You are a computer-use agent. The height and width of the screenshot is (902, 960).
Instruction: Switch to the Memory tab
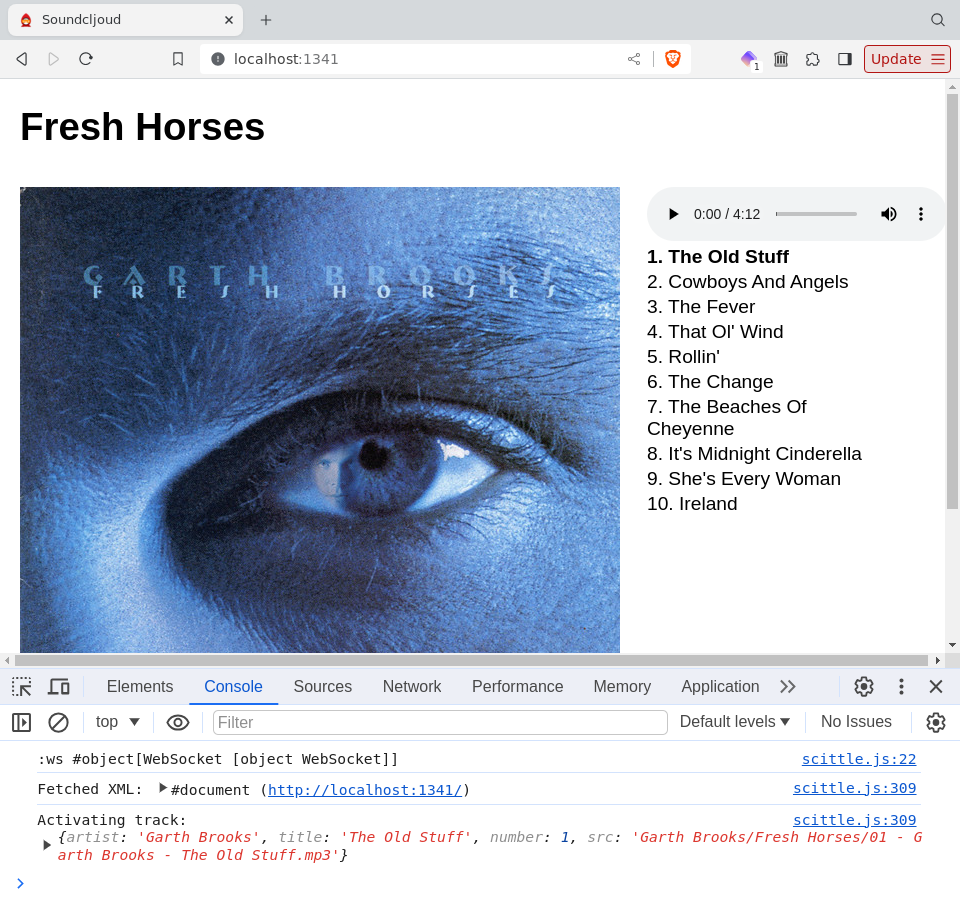click(622, 686)
